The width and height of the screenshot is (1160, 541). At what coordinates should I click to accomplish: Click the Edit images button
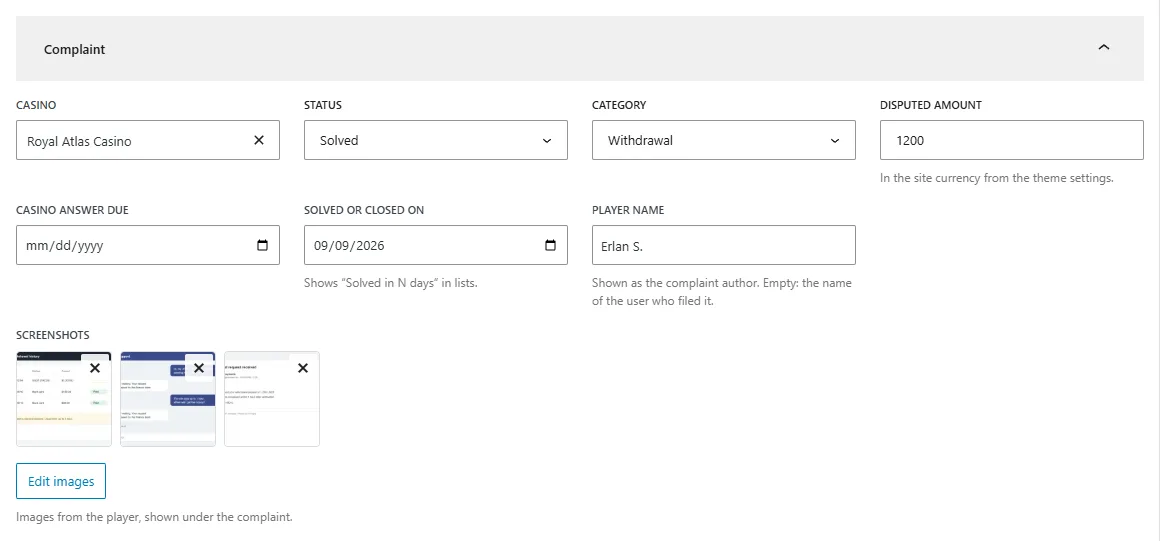61,481
